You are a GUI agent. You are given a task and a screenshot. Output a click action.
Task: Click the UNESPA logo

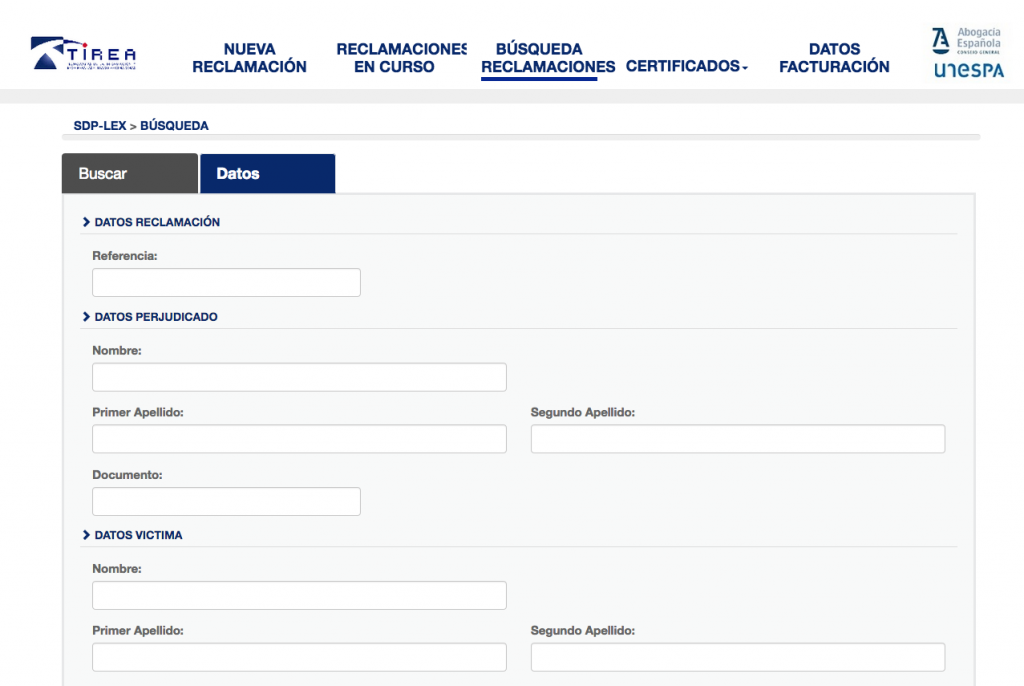(968, 70)
